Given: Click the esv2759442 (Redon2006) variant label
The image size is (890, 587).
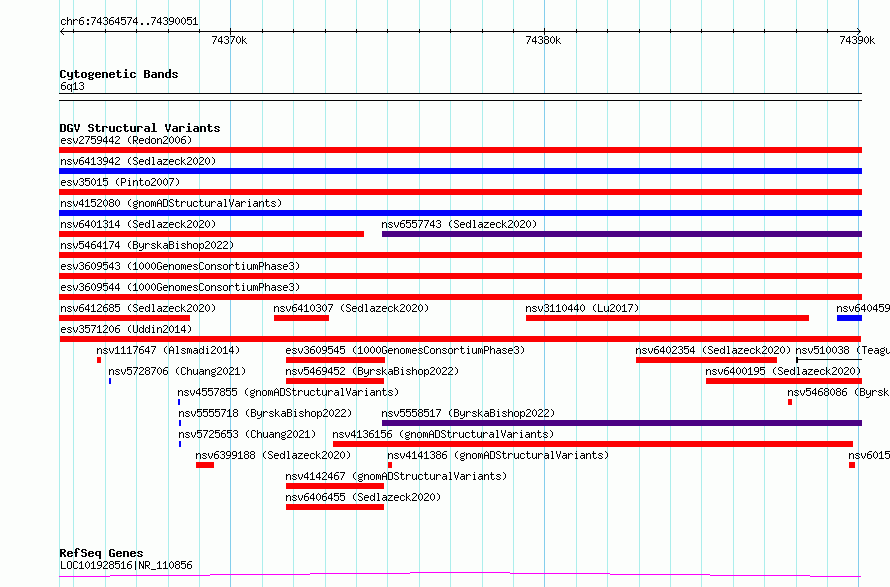Looking at the screenshot, I should (x=126, y=140).
